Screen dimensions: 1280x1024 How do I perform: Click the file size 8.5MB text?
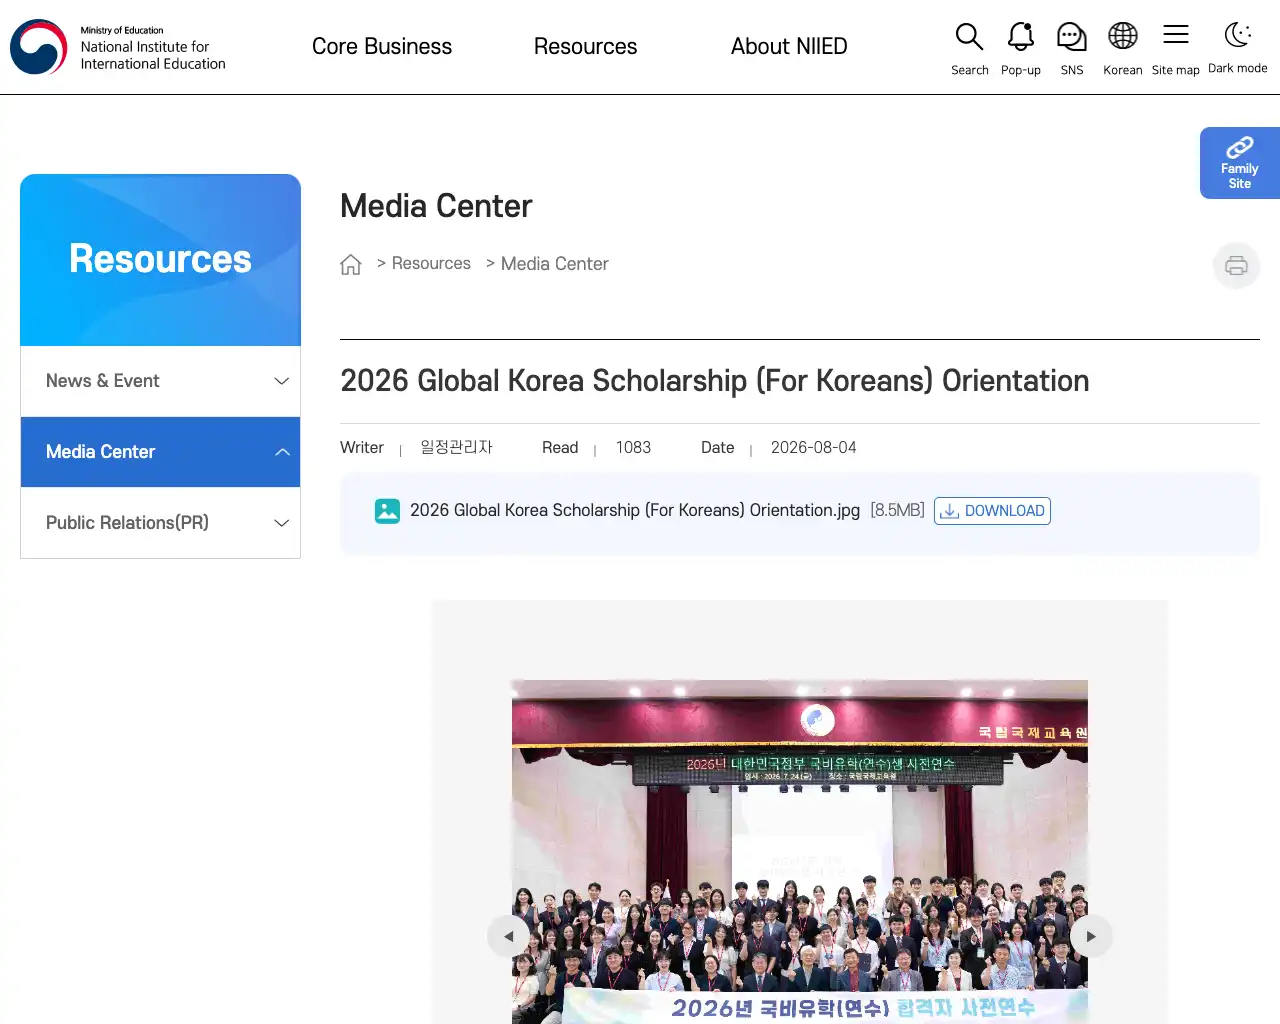(x=897, y=510)
